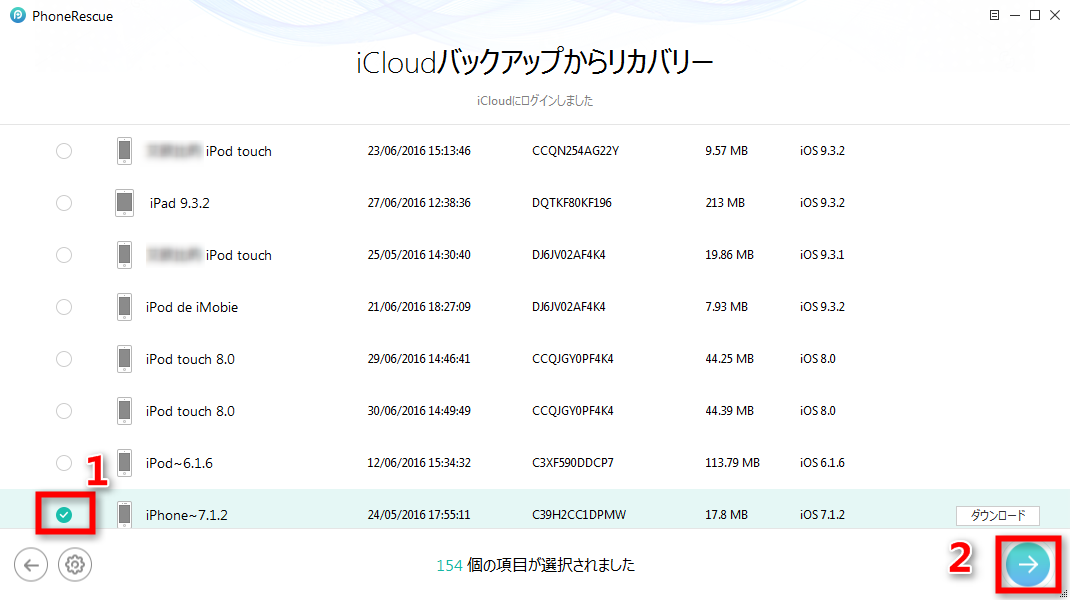This screenshot has height=600, width=1070.
Task: Click device icon for iPod~6.1.6
Action: point(124,463)
